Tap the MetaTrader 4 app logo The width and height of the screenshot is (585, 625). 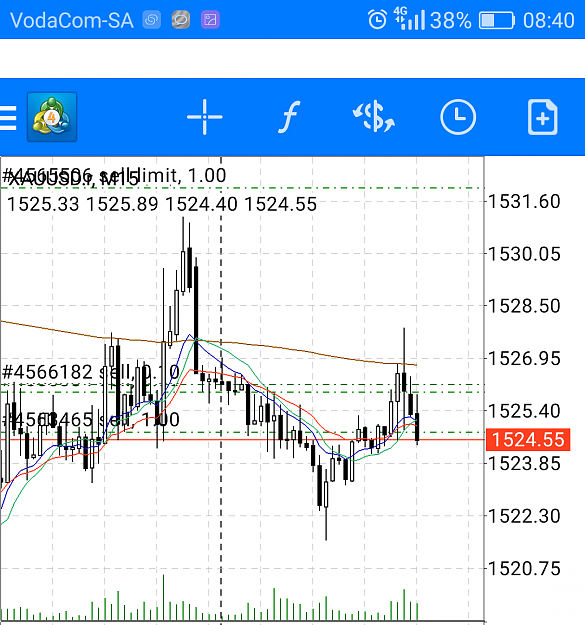(x=52, y=117)
